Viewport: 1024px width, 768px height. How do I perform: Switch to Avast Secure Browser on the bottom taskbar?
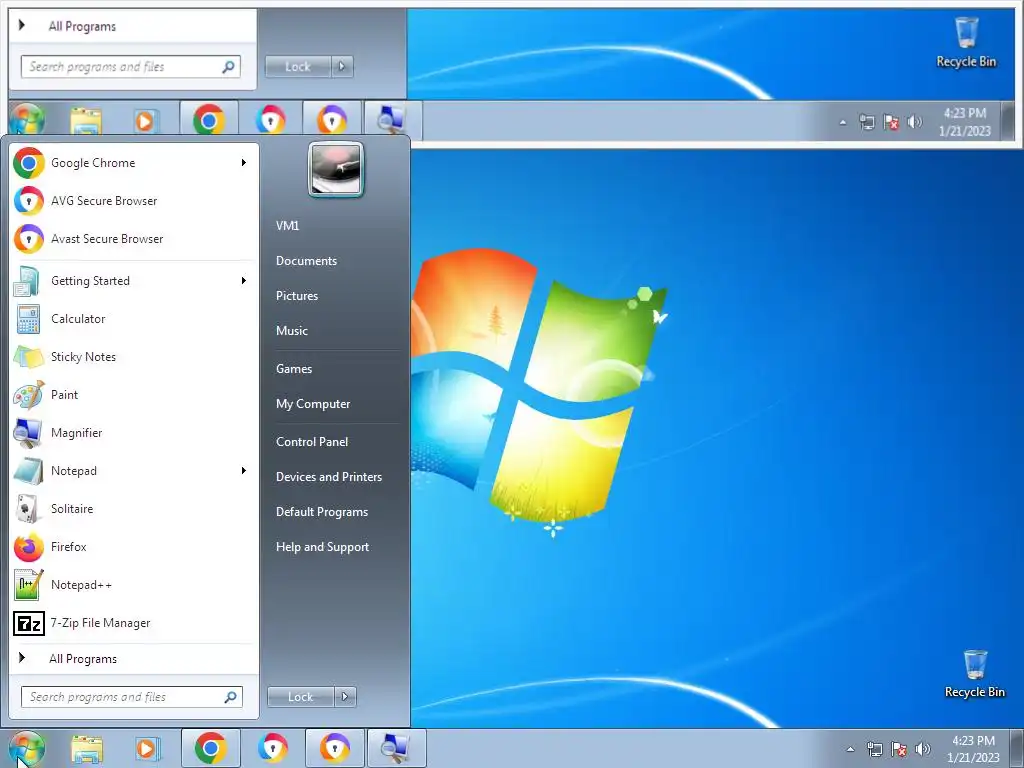tap(334, 748)
